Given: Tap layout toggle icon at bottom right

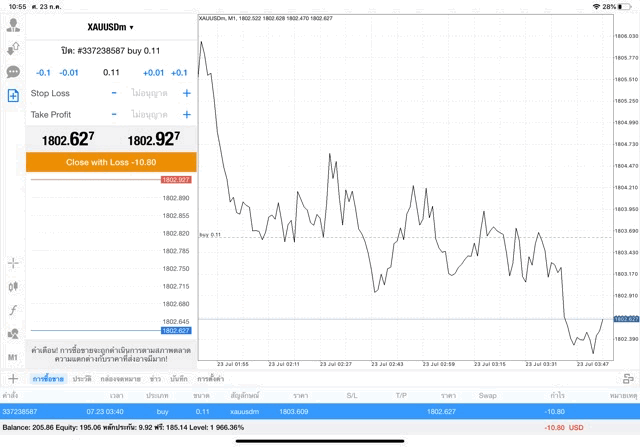Looking at the screenshot, I should [628, 379].
